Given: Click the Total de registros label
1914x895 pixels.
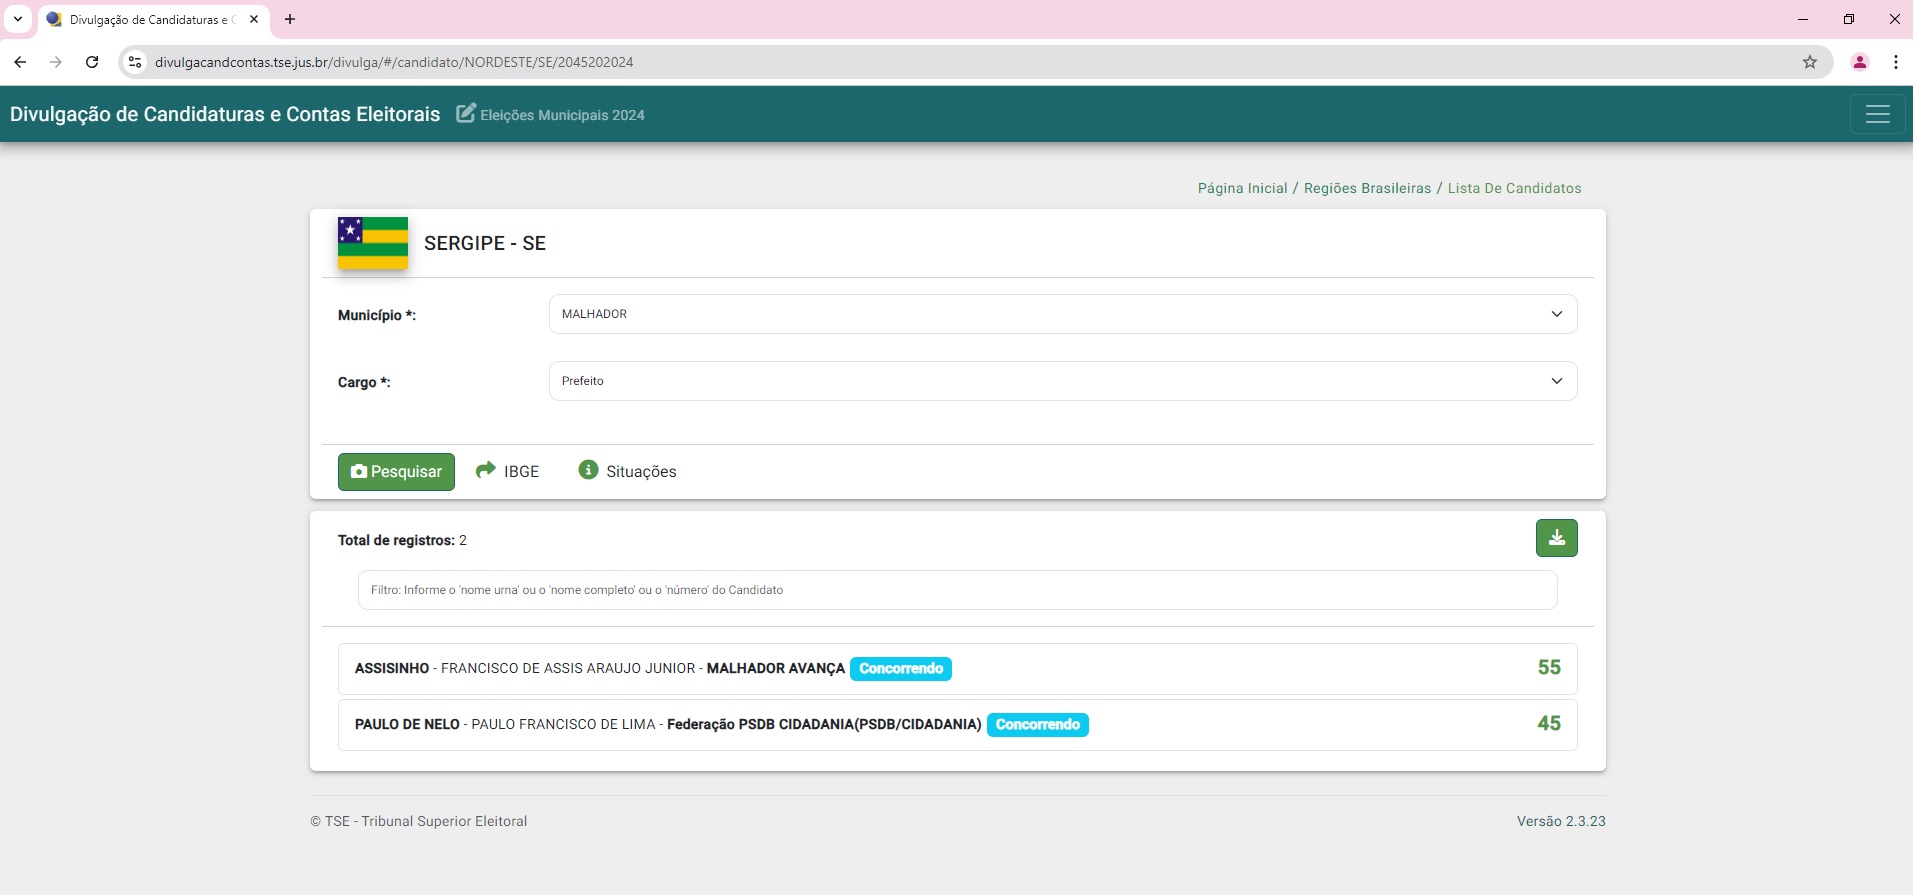Looking at the screenshot, I should point(396,540).
